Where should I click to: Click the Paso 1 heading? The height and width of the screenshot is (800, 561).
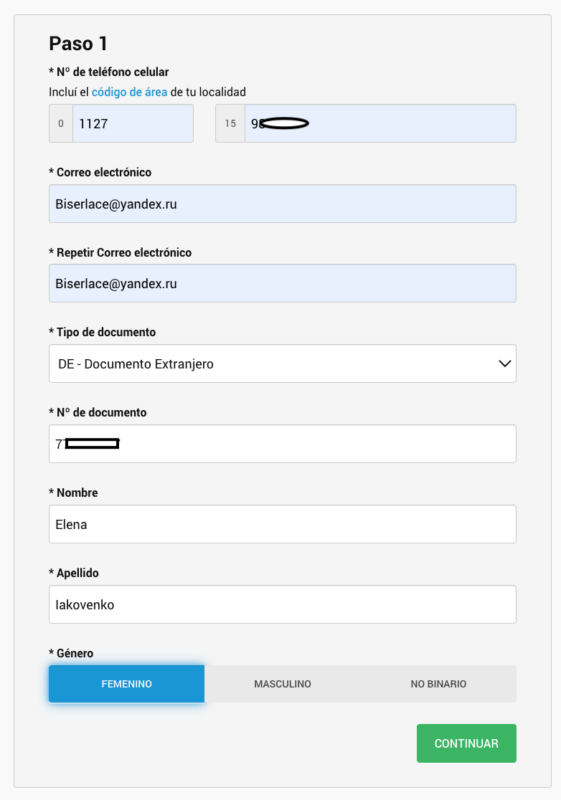78,43
